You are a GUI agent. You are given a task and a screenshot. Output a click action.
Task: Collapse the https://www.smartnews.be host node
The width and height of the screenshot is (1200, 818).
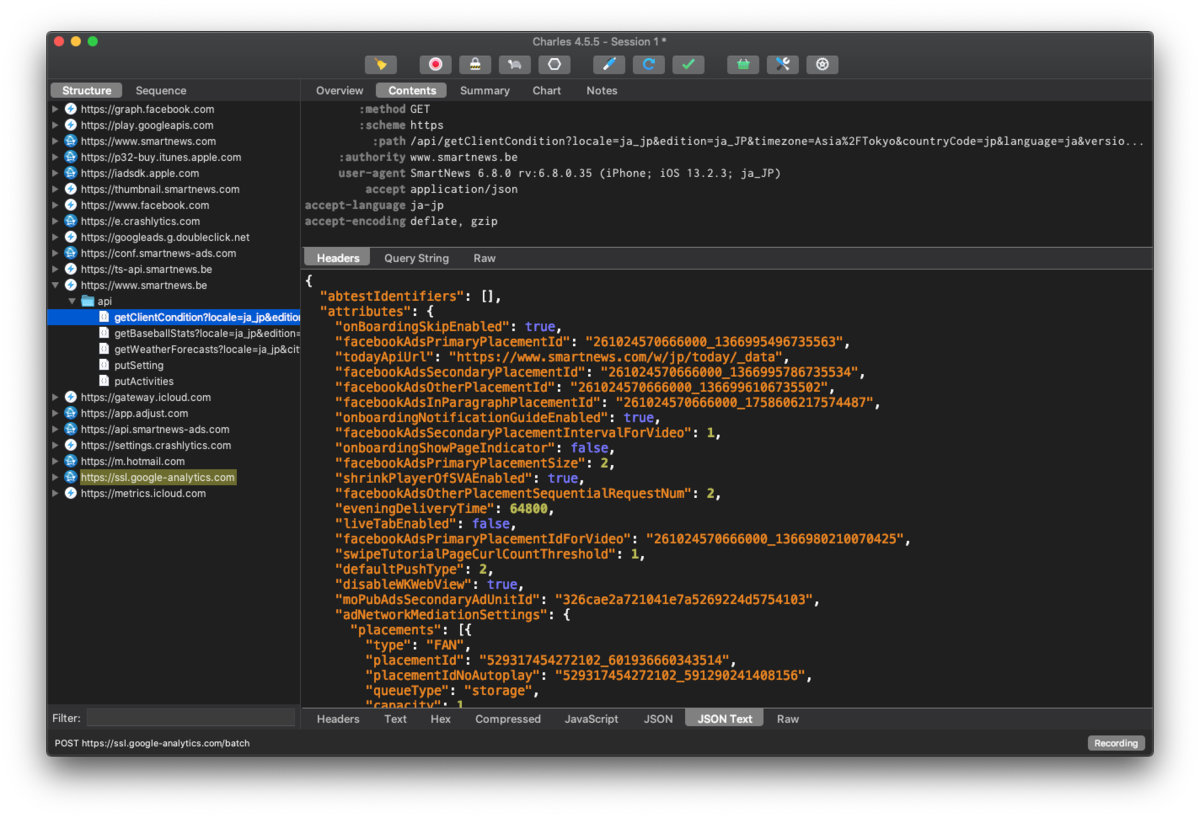point(56,285)
